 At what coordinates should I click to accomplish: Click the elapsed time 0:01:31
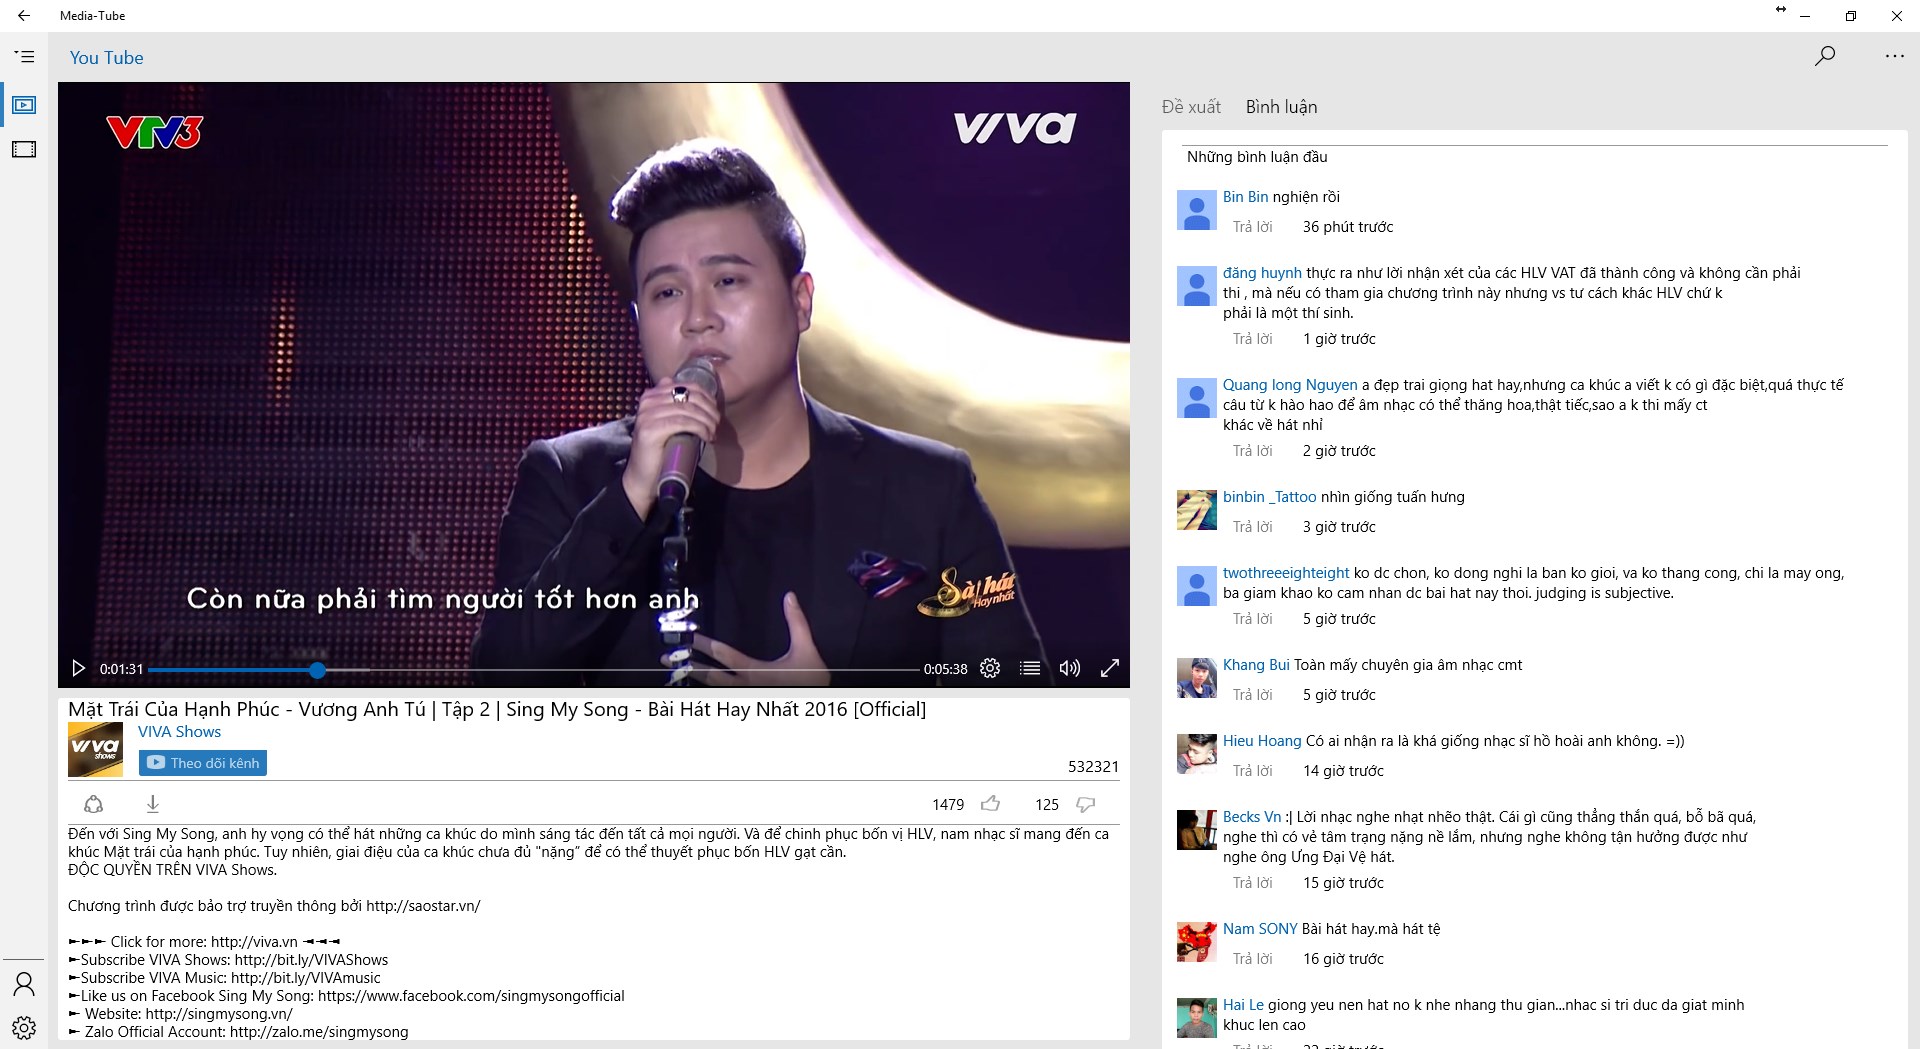[x=121, y=669]
